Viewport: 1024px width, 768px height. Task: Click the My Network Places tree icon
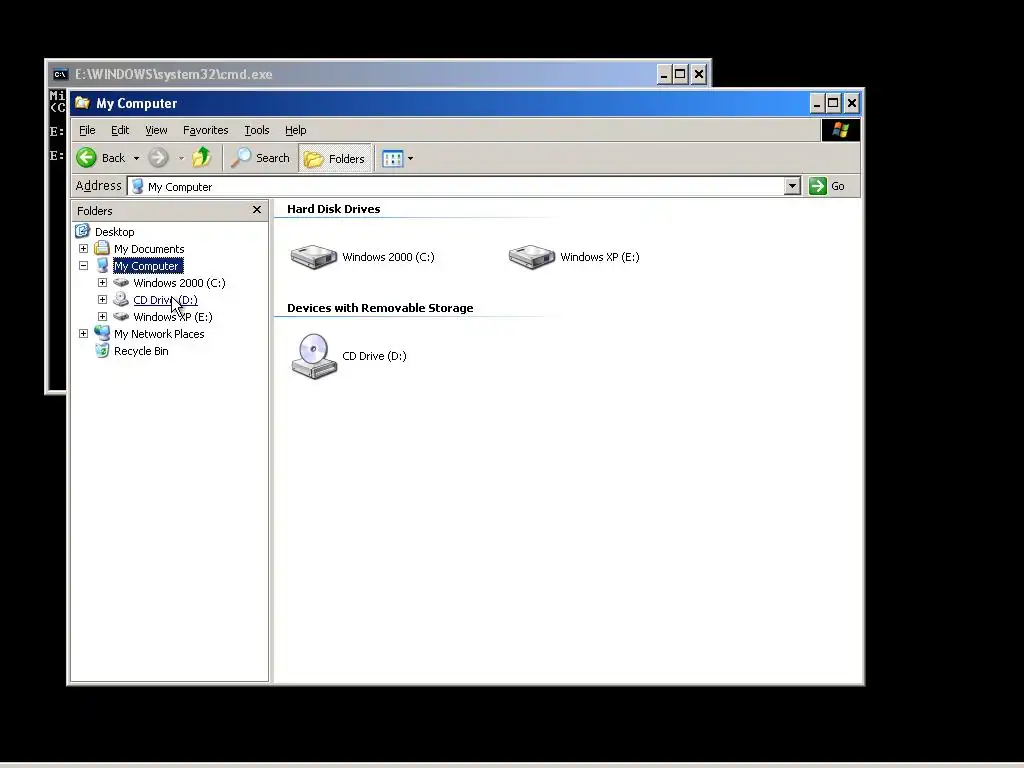click(102, 333)
